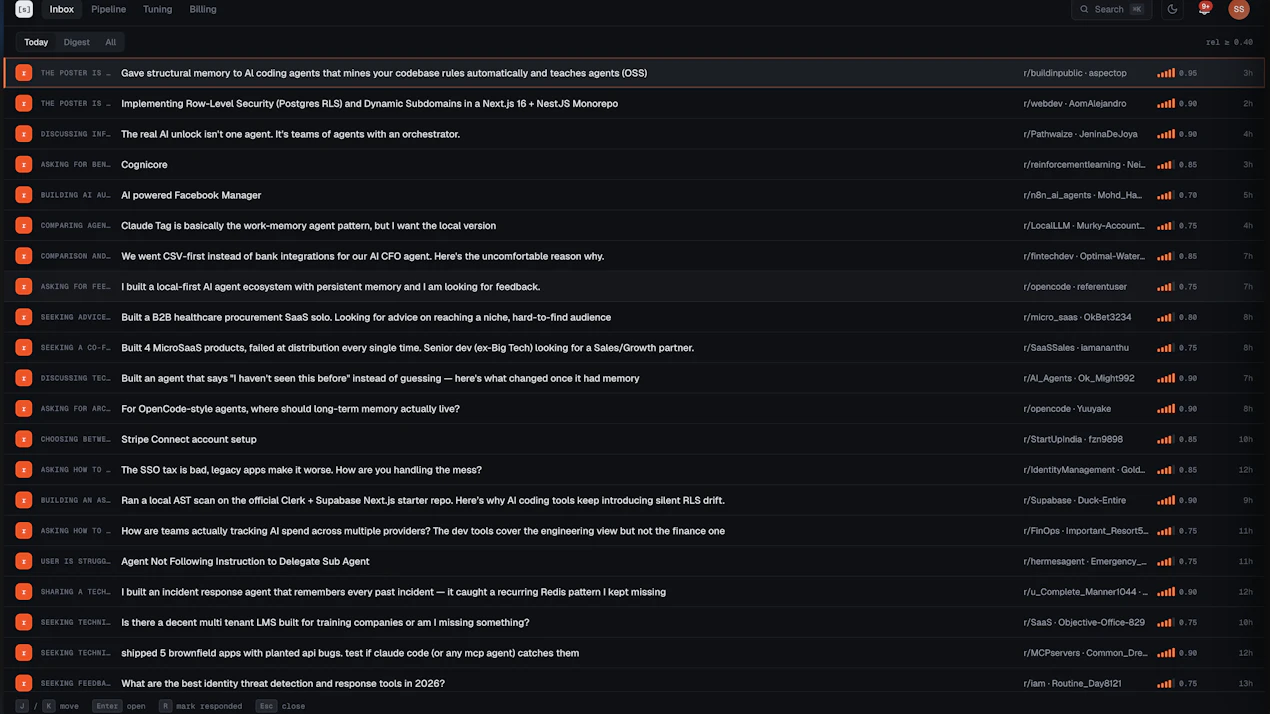Click the rel ≥ 0.40 threshold control
Image resolution: width=1270 pixels, height=714 pixels.
click(1229, 42)
